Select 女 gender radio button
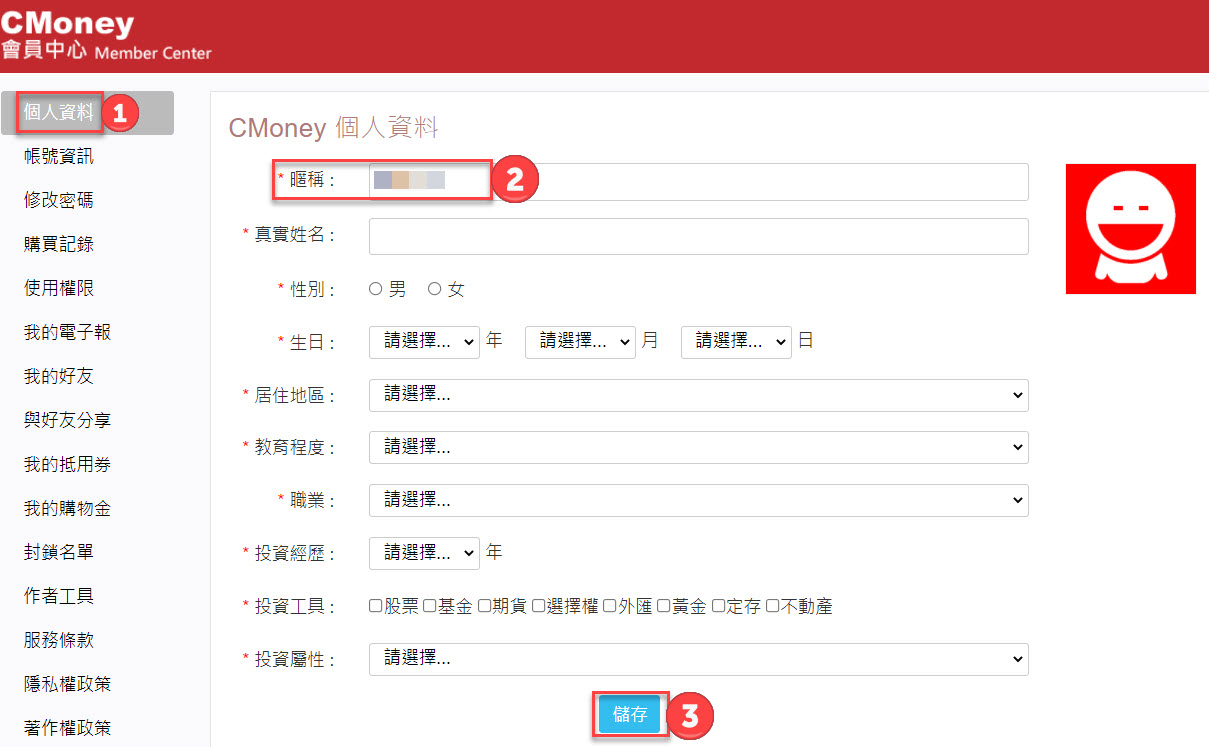The height and width of the screenshot is (747, 1209). pyautogui.click(x=435, y=289)
